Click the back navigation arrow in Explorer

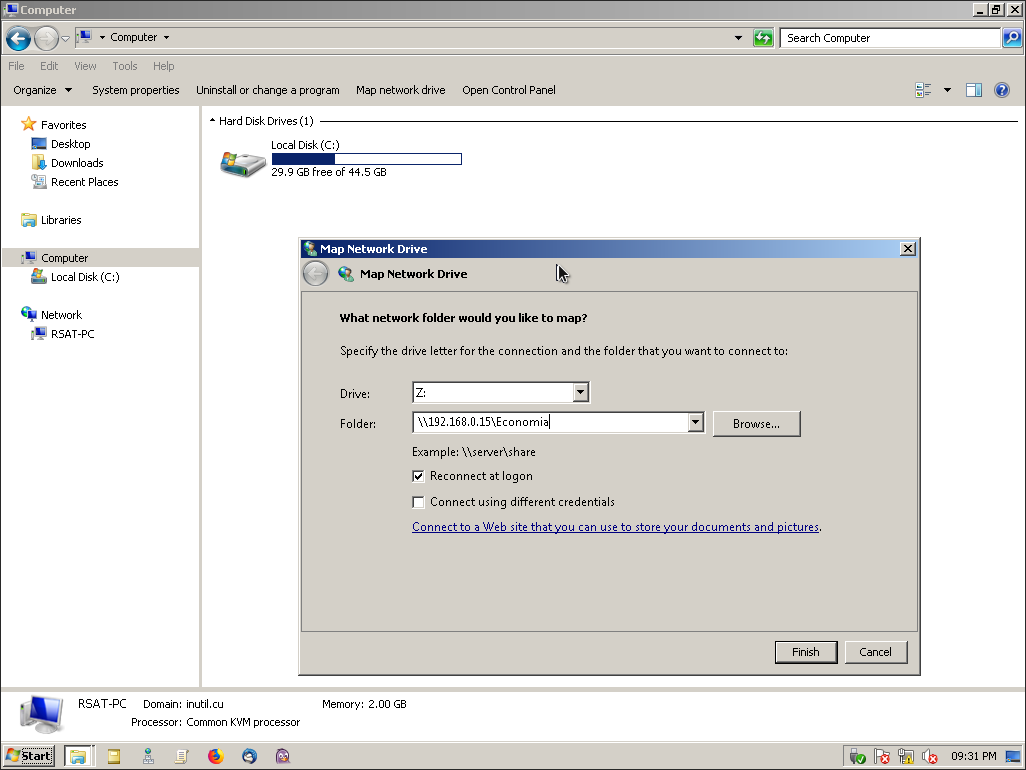[18, 38]
